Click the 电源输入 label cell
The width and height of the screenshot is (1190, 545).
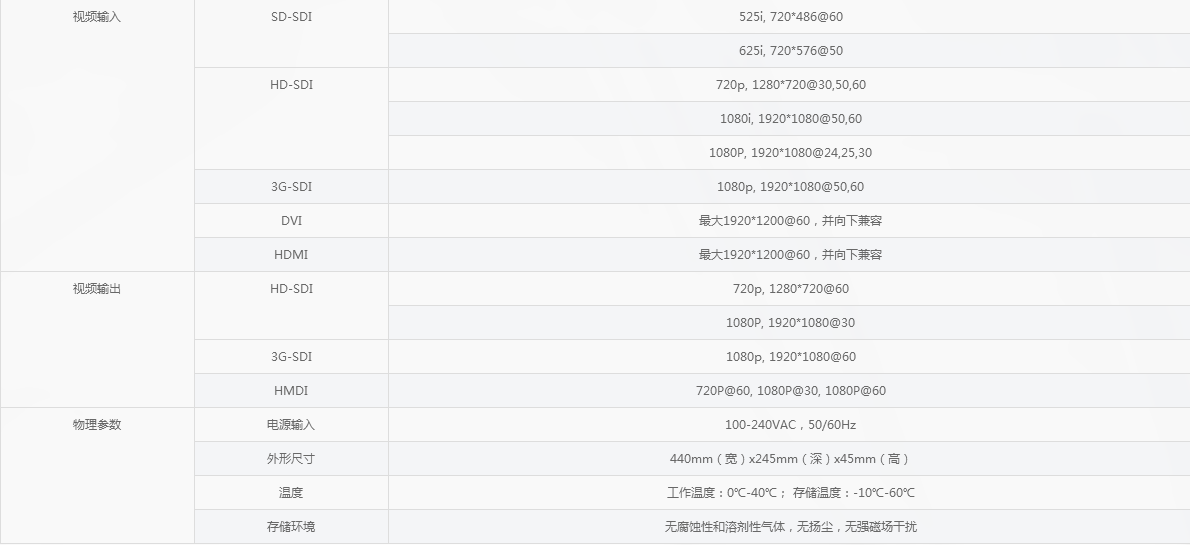(x=291, y=425)
